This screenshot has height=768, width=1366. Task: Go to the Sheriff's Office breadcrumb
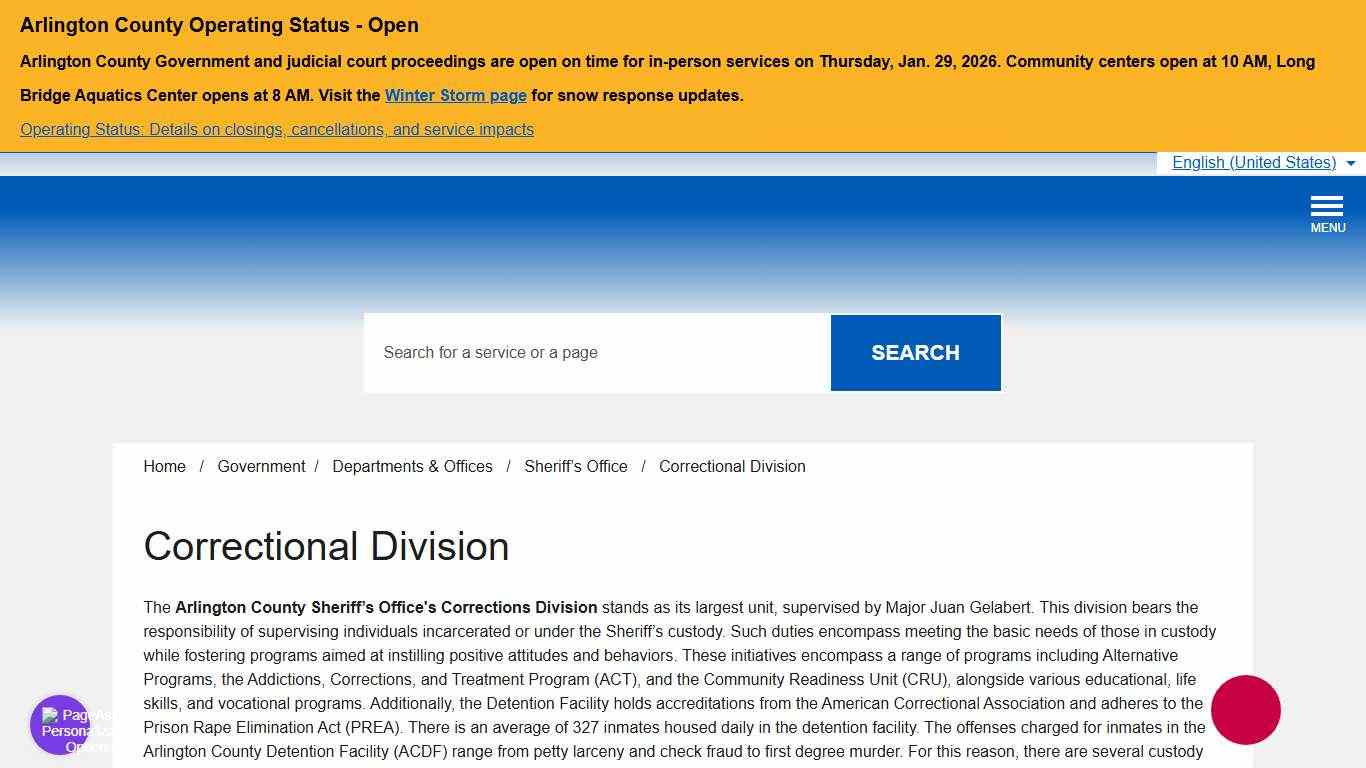point(575,466)
